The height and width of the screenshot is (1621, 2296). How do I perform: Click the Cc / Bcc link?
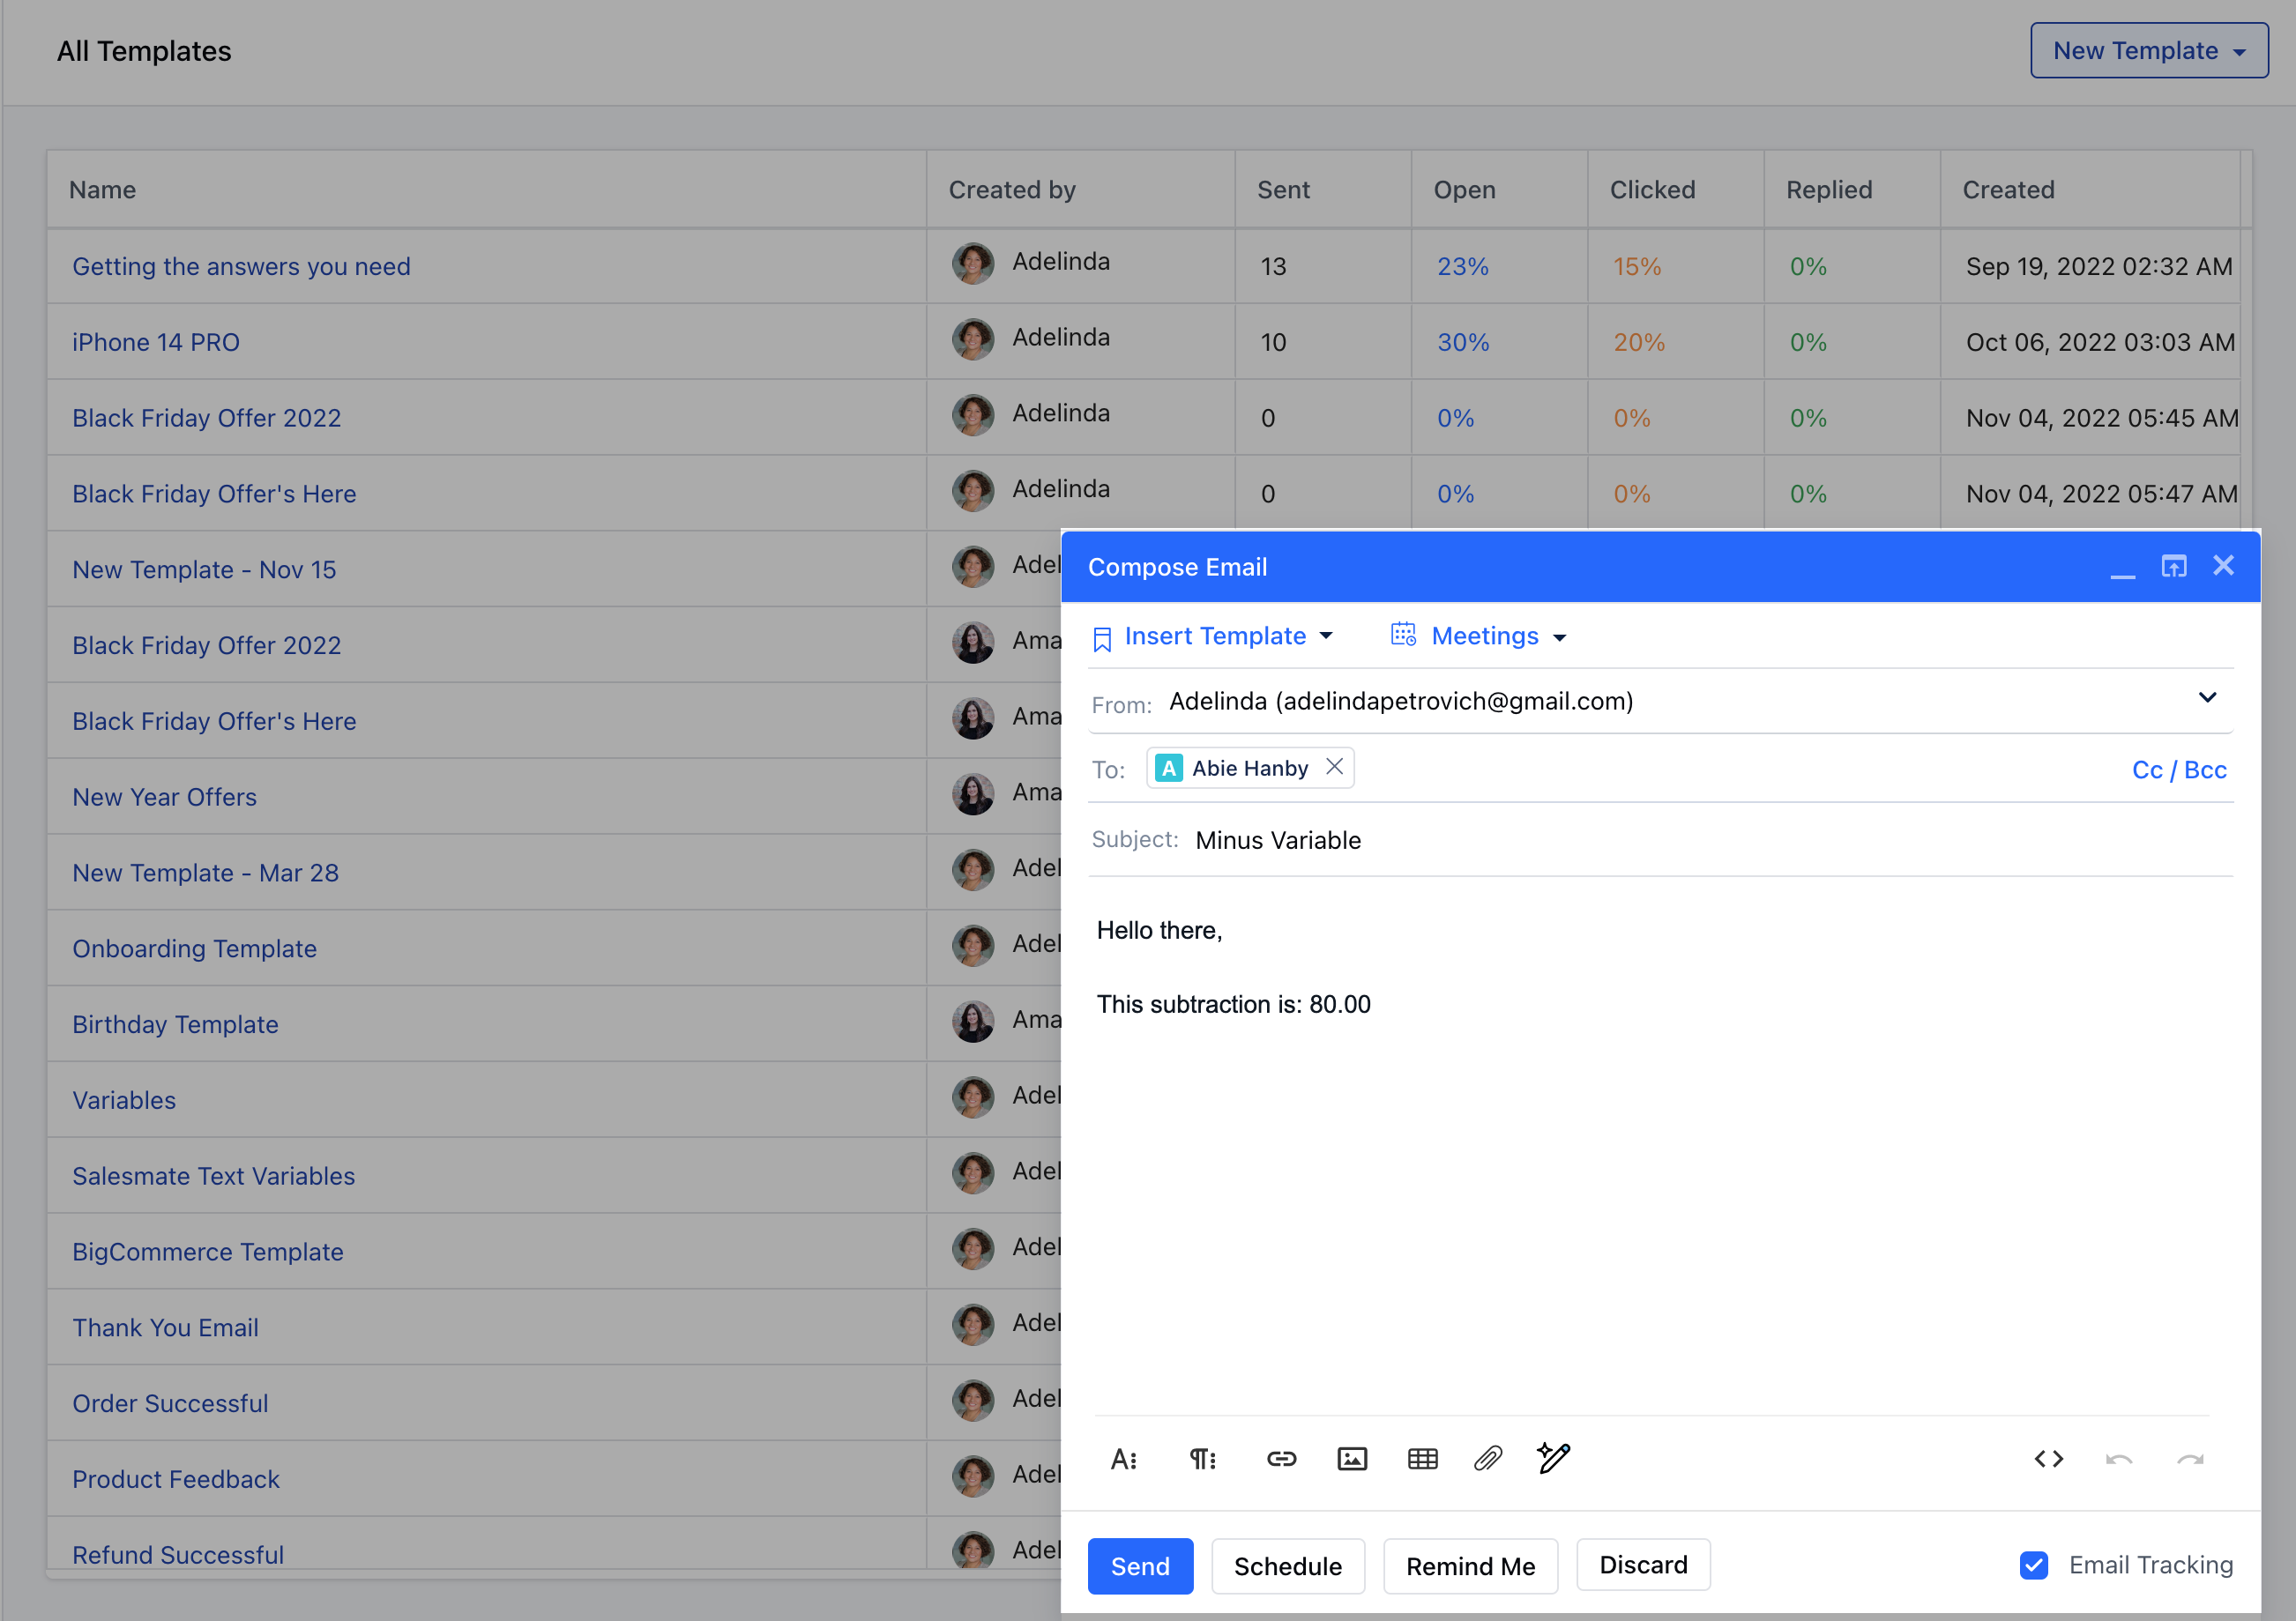point(2178,770)
